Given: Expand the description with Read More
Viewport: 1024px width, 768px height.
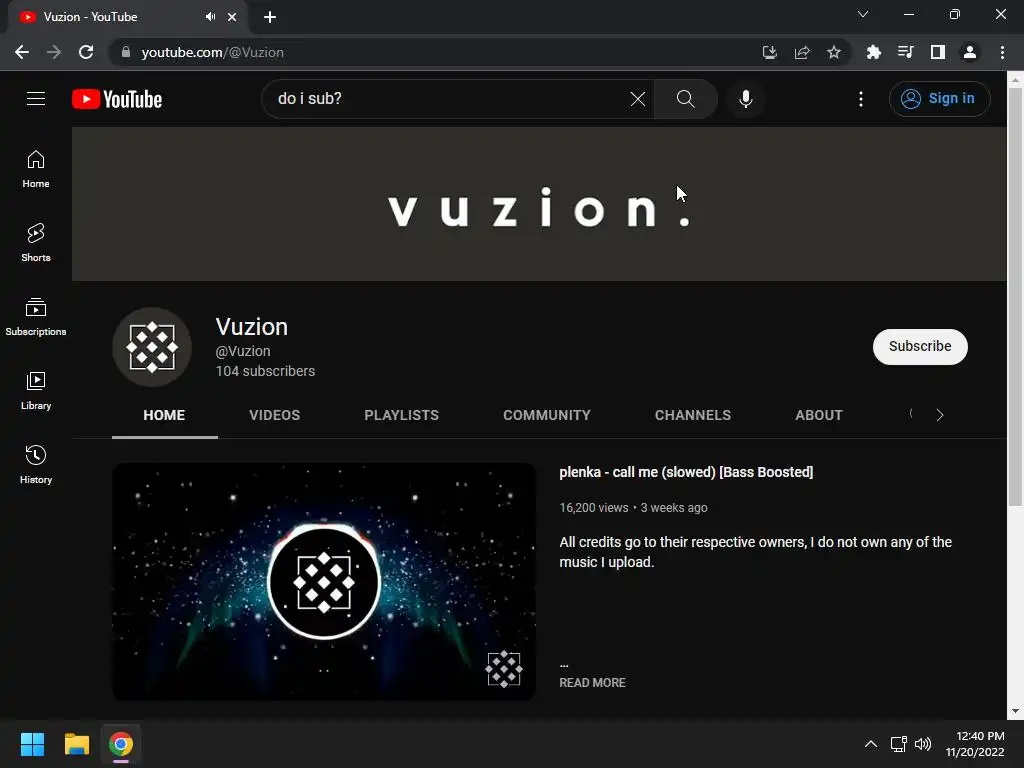Looking at the screenshot, I should point(592,682).
